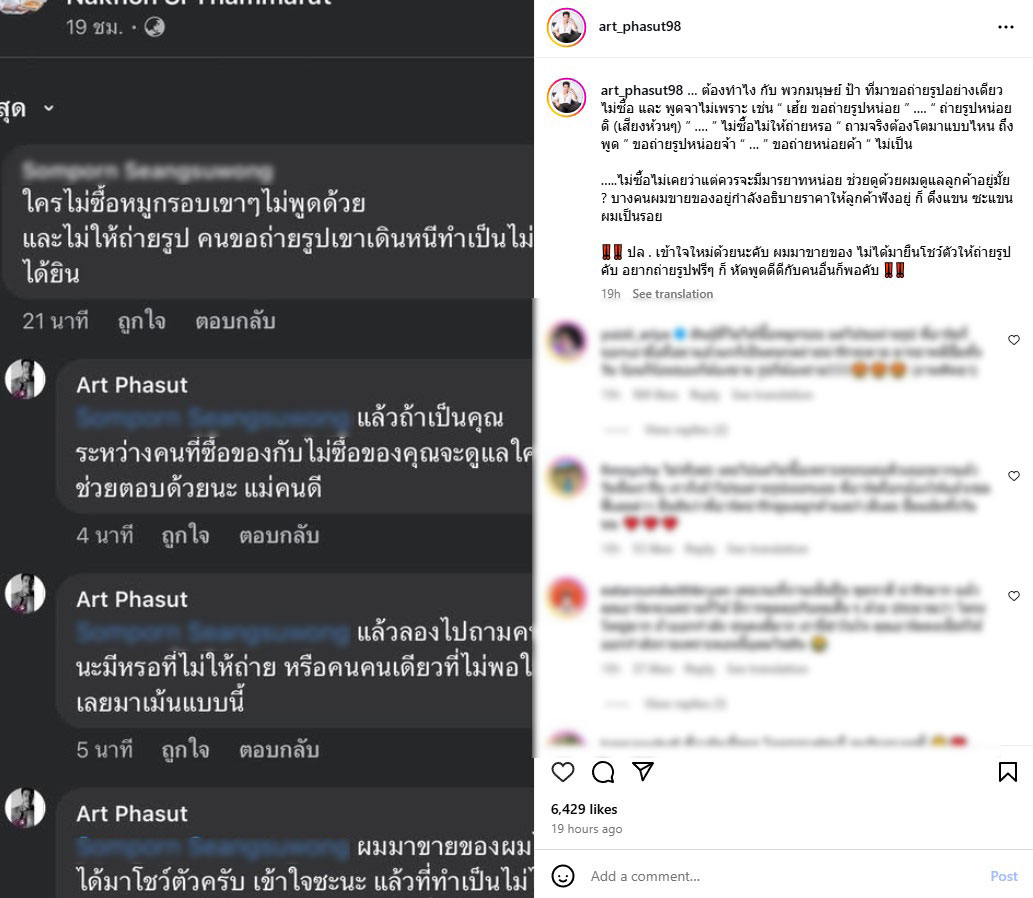
Task: Open the emoji picker smiley icon
Action: coord(563,876)
